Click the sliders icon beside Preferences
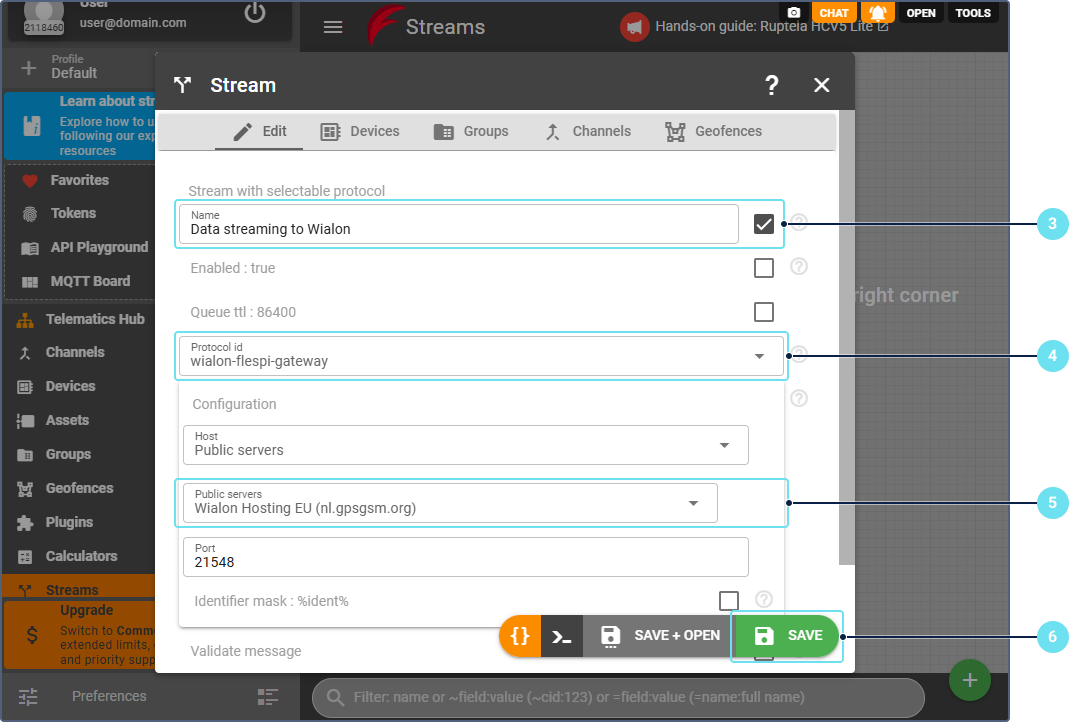This screenshot has height=722, width=1069. 28,696
